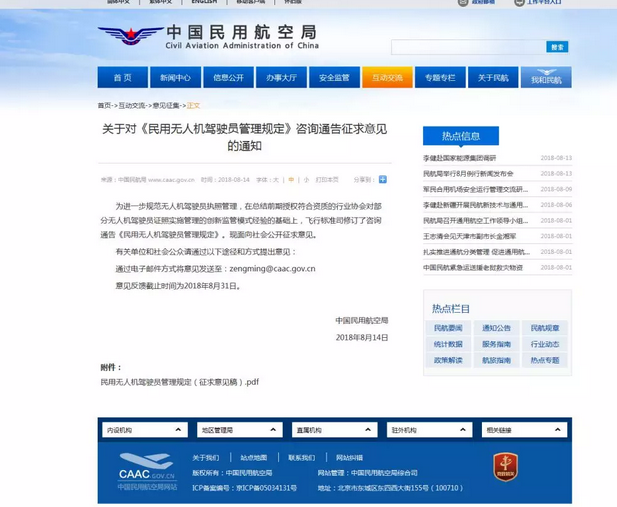The width and height of the screenshot is (617, 507).
Task: Select small font size 小
Action: [x=306, y=180]
